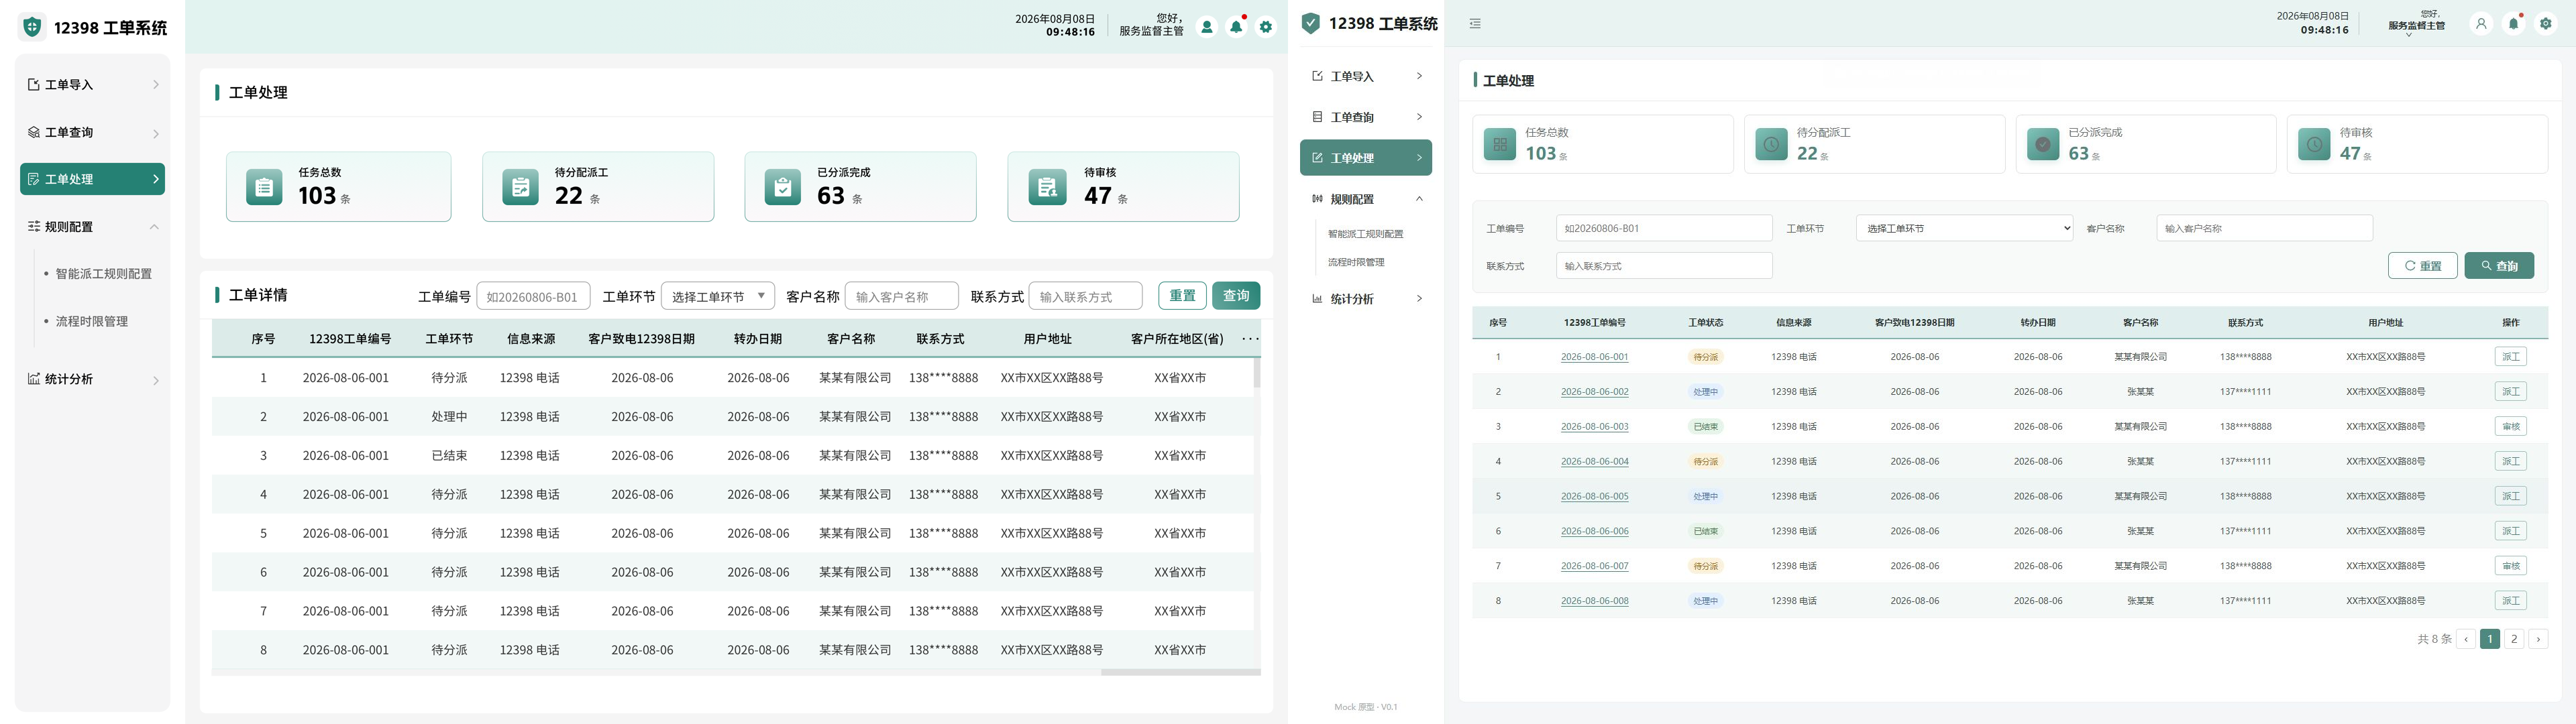Viewport: 2576px width, 724px height.
Task: Click the 待分配派工 clock icon in right view
Action: click(1771, 144)
